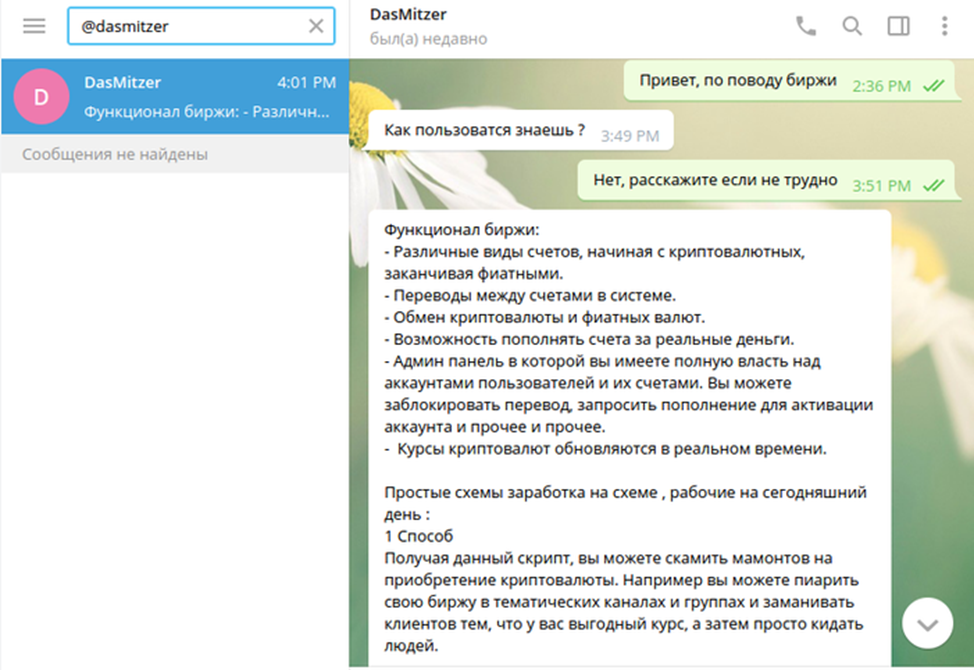Click the long "Функционал биржи" message bubble
The height and width of the screenshot is (670, 974).
pyautogui.click(x=628, y=430)
